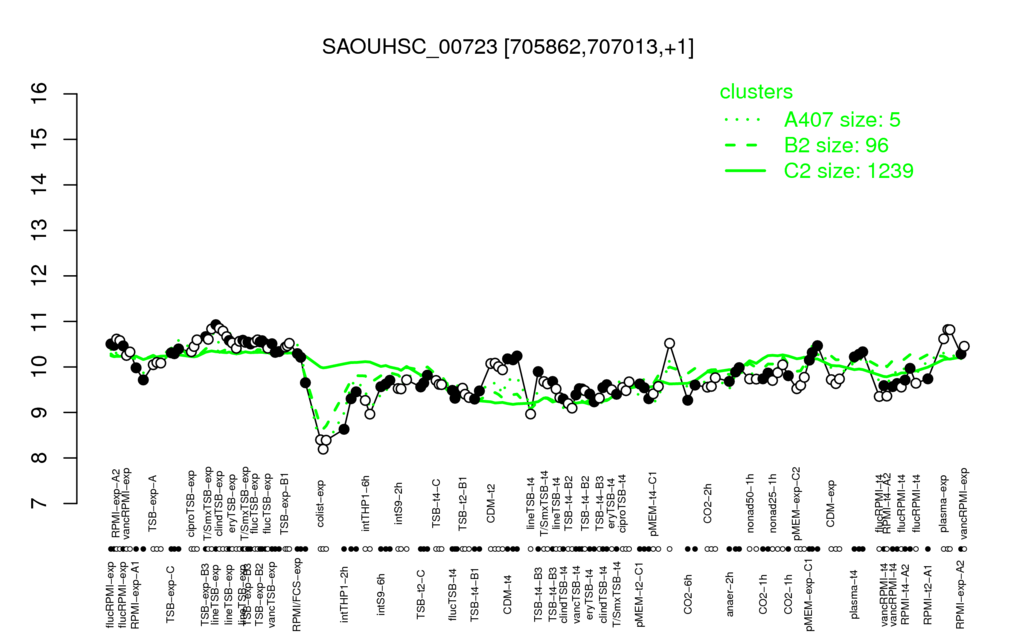Click the 'RPMI/FCS-exp' axis label

[296, 594]
